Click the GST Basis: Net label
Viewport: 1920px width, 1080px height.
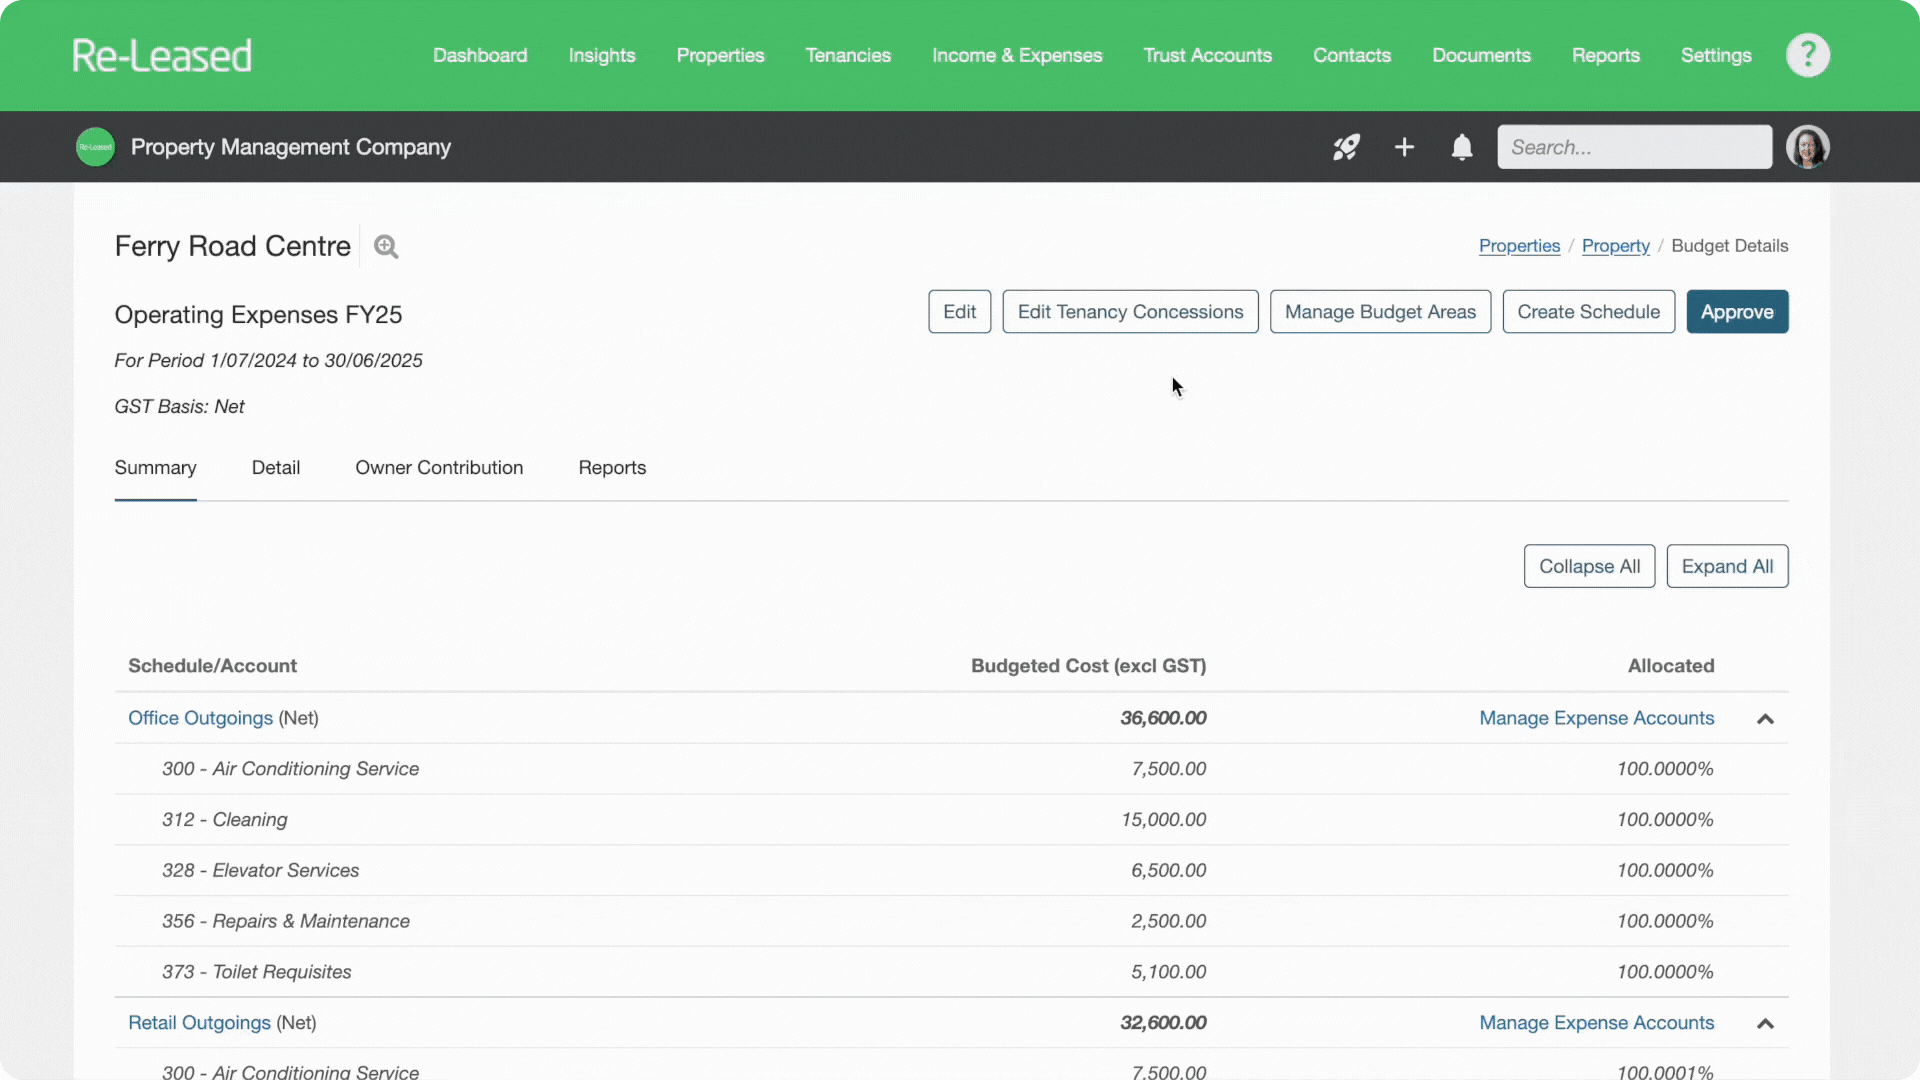pos(179,407)
